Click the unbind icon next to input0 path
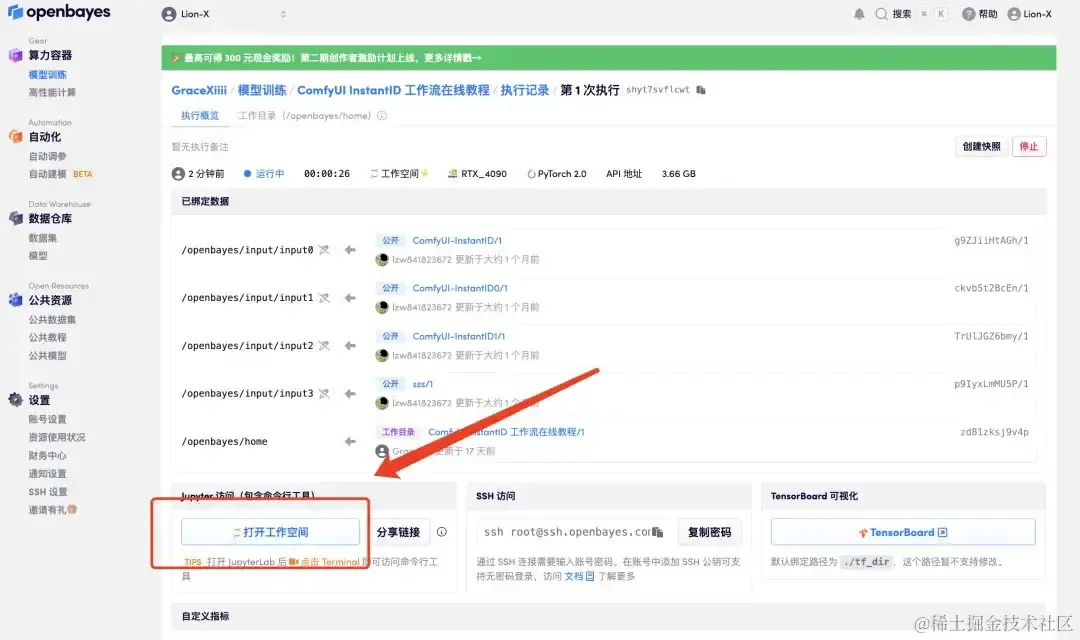1080x640 pixels. click(324, 249)
